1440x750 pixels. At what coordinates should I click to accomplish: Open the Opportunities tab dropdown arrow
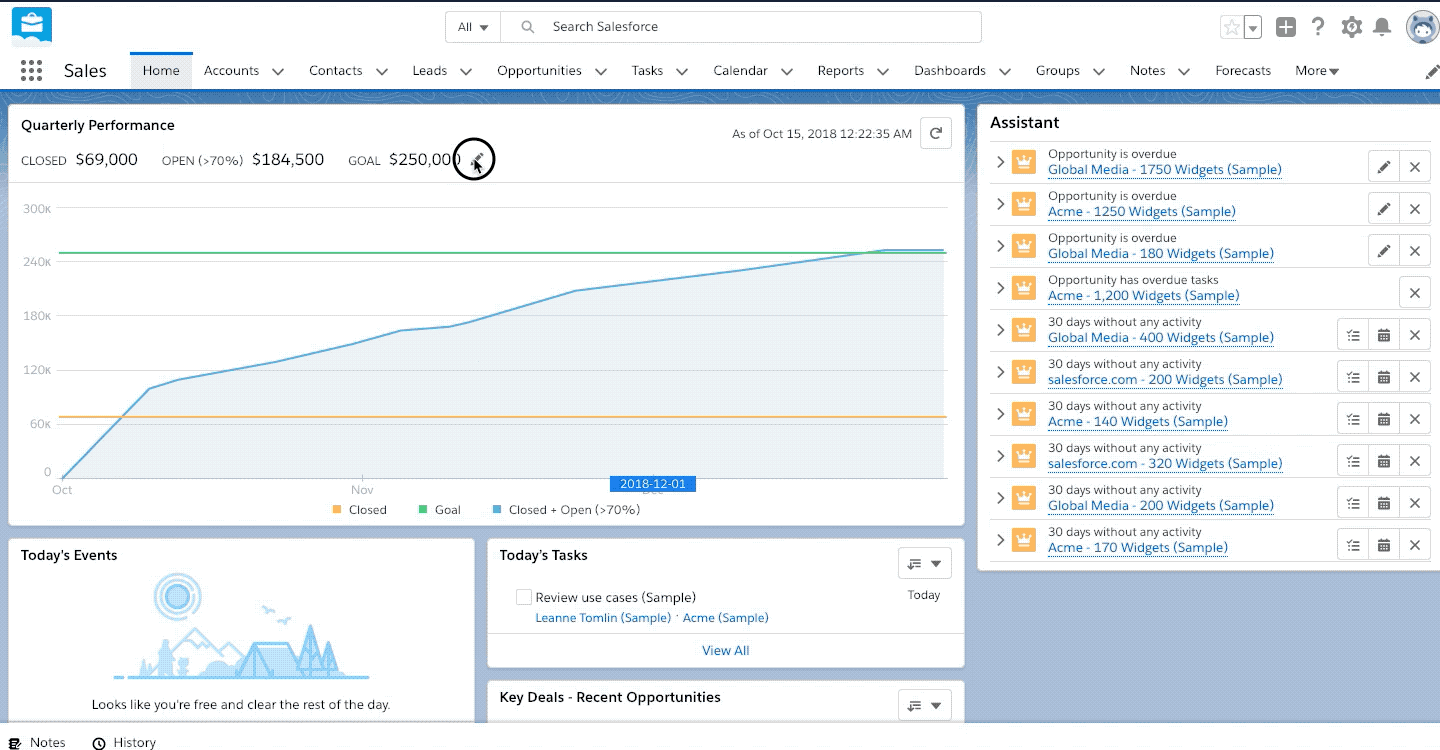601,72
